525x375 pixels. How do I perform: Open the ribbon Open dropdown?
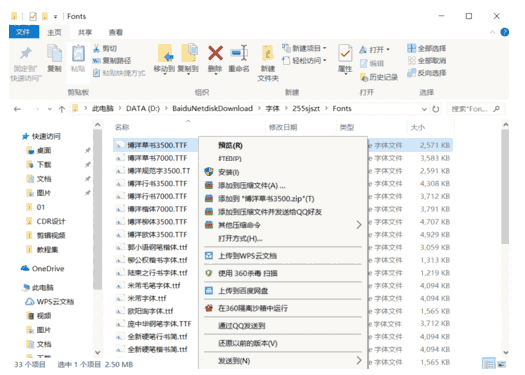[375, 50]
